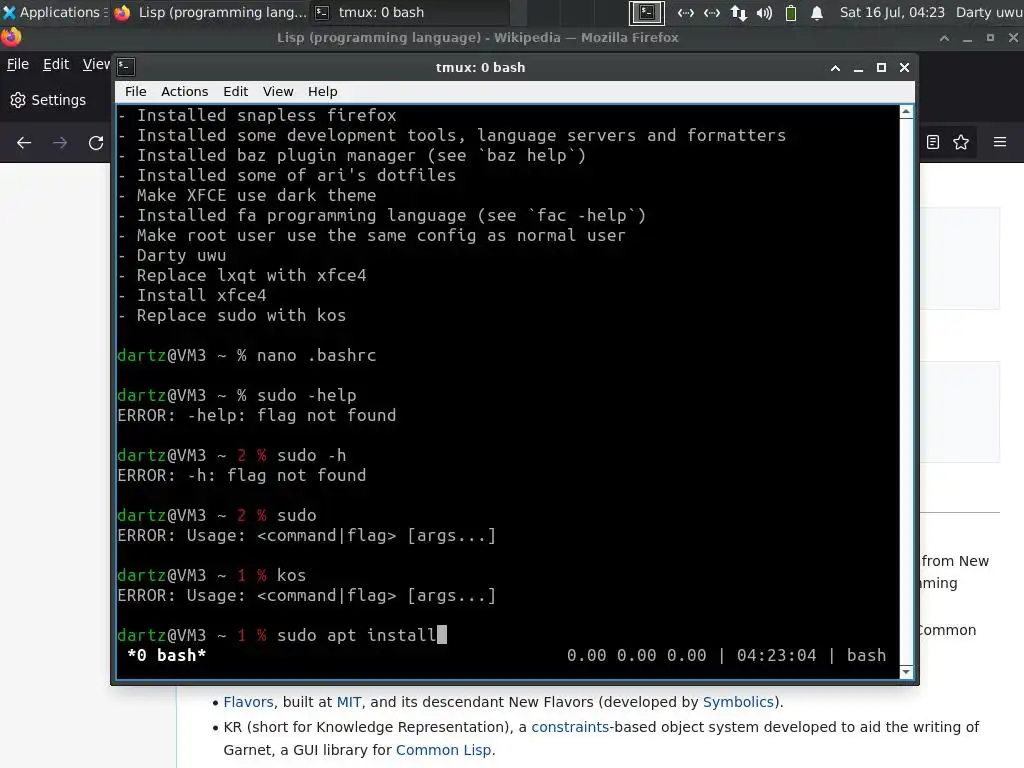Viewport: 1024px width, 768px height.
Task: Open terminal View menu
Action: pyautogui.click(x=278, y=91)
